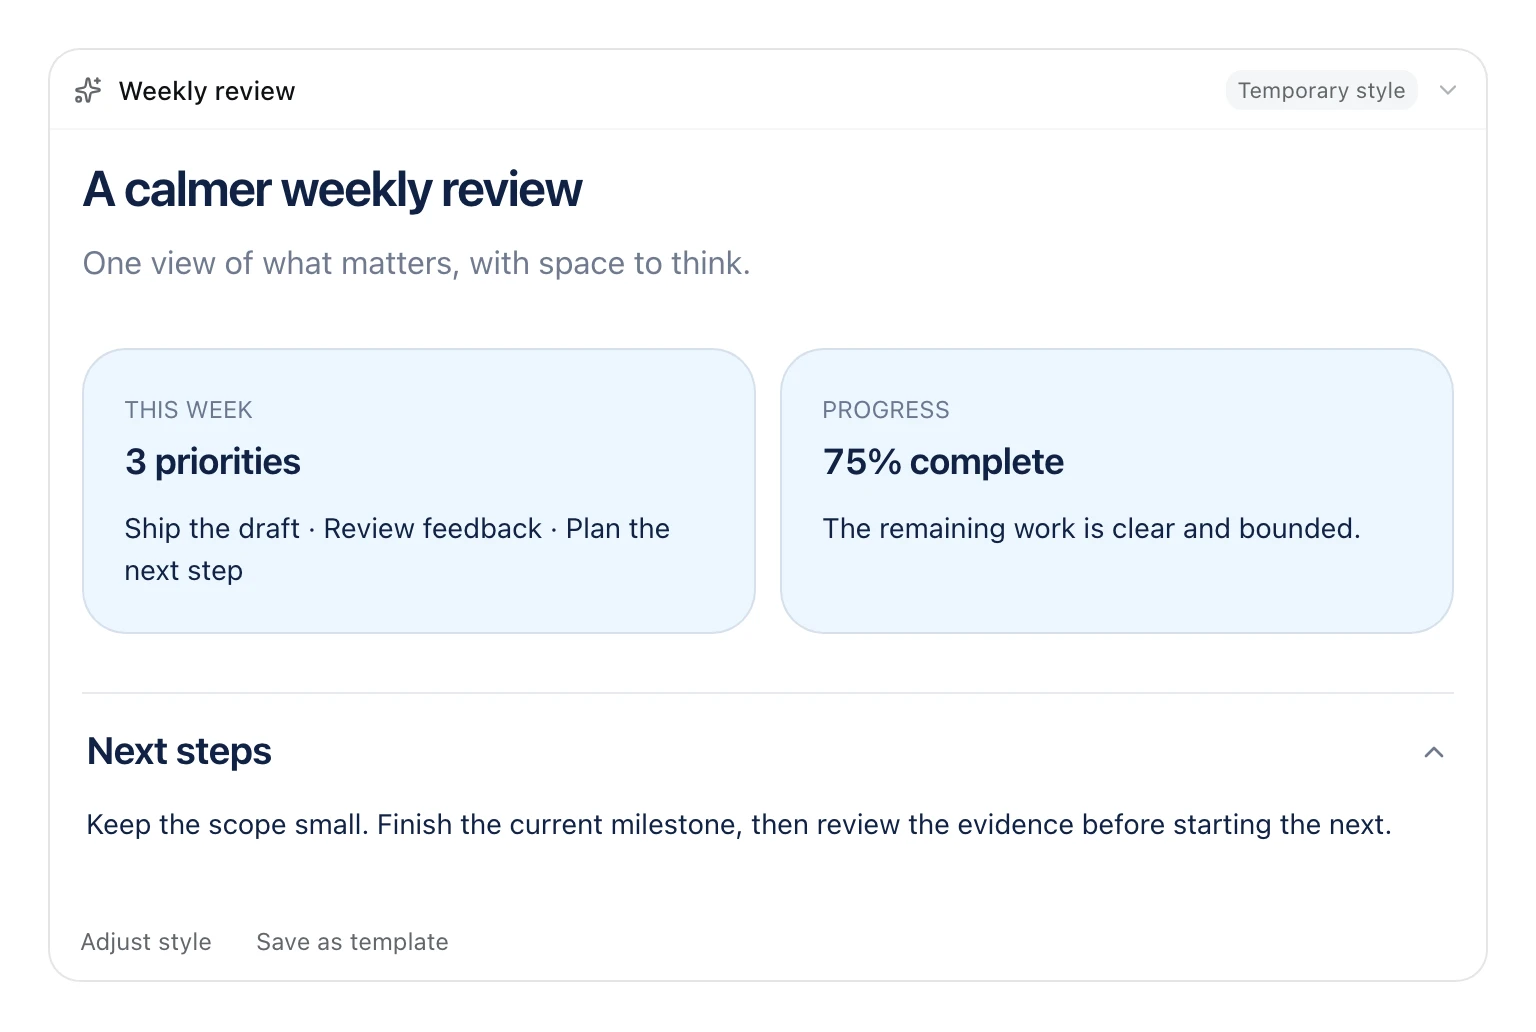1536x1032 pixels.
Task: Click the PROGRESS label
Action: coord(886,410)
